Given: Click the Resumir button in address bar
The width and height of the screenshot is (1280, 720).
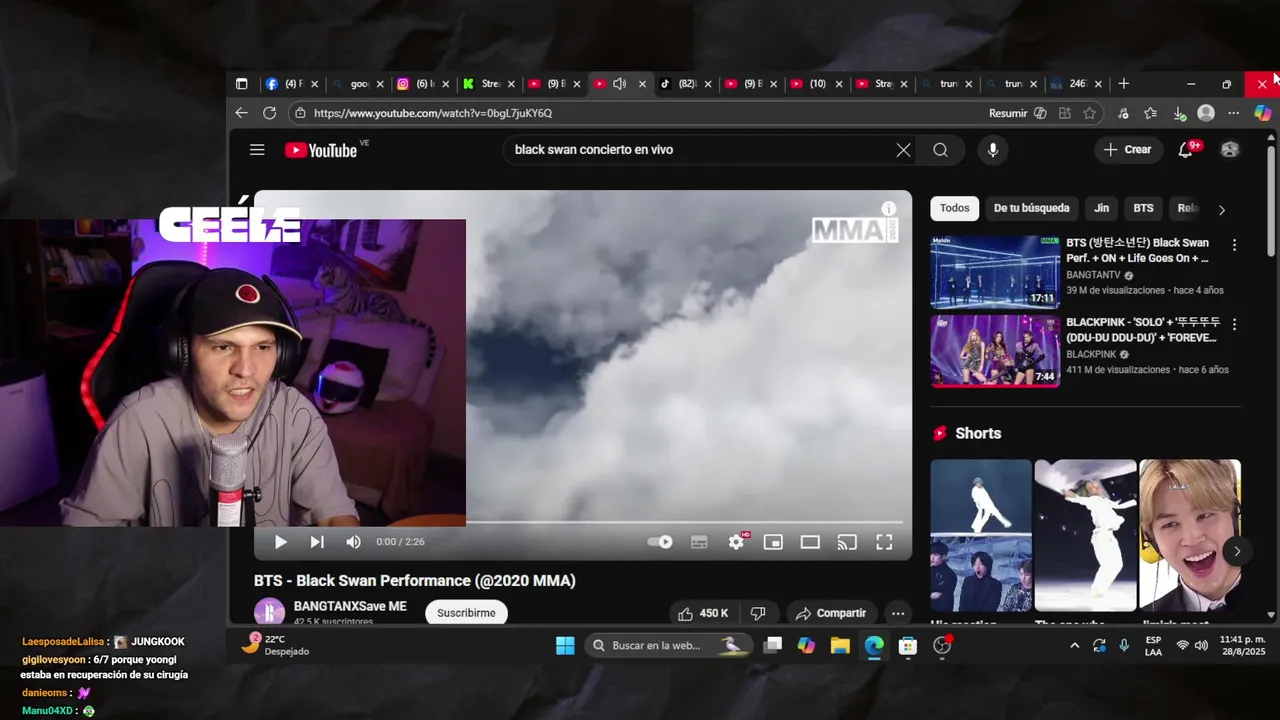Looking at the screenshot, I should coord(1018,113).
